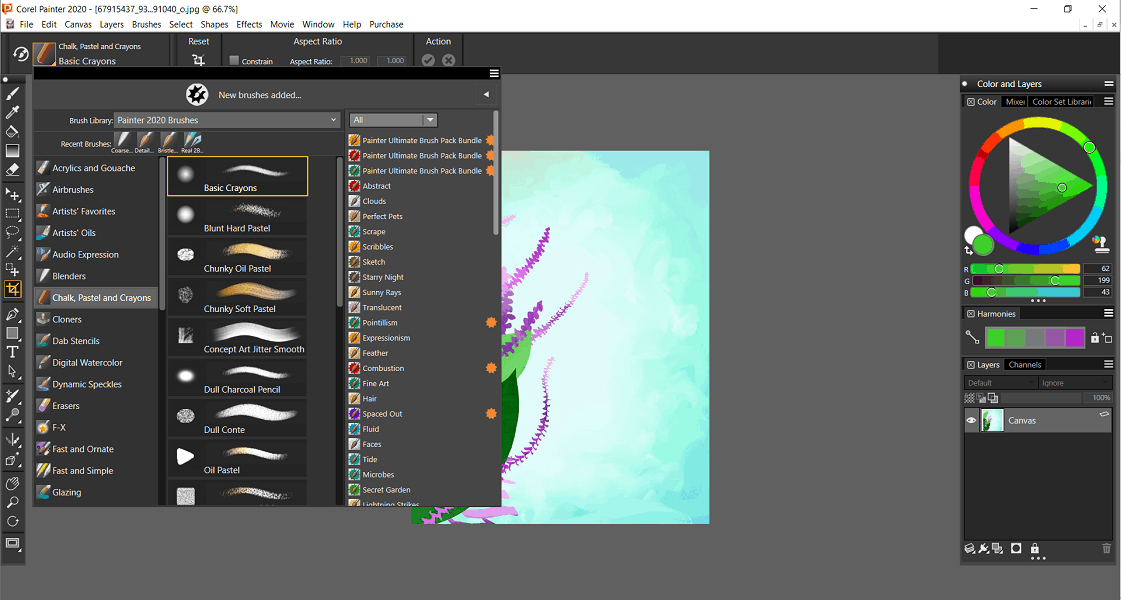Click the layer lock icon in Layers panel

point(1034,549)
